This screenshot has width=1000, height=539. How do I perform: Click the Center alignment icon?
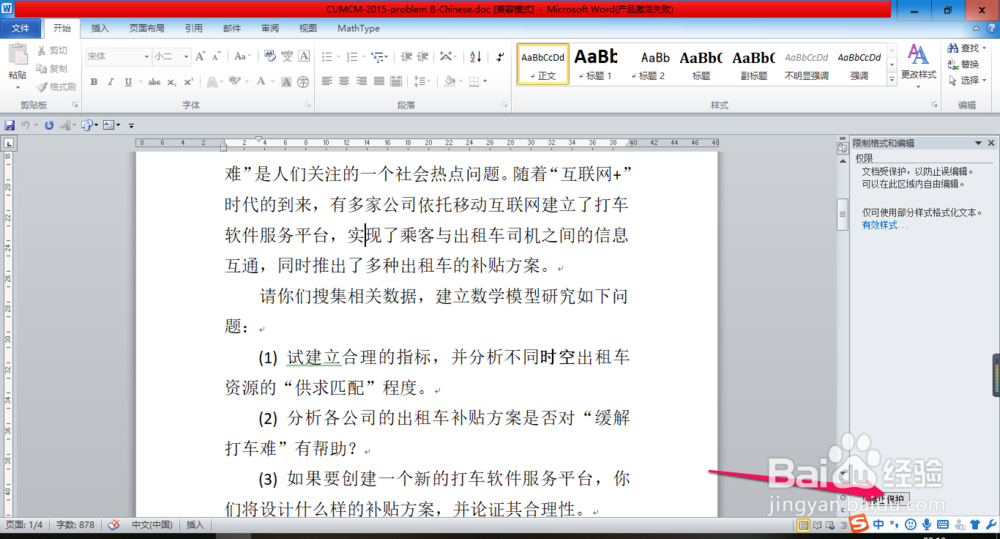click(x=344, y=81)
